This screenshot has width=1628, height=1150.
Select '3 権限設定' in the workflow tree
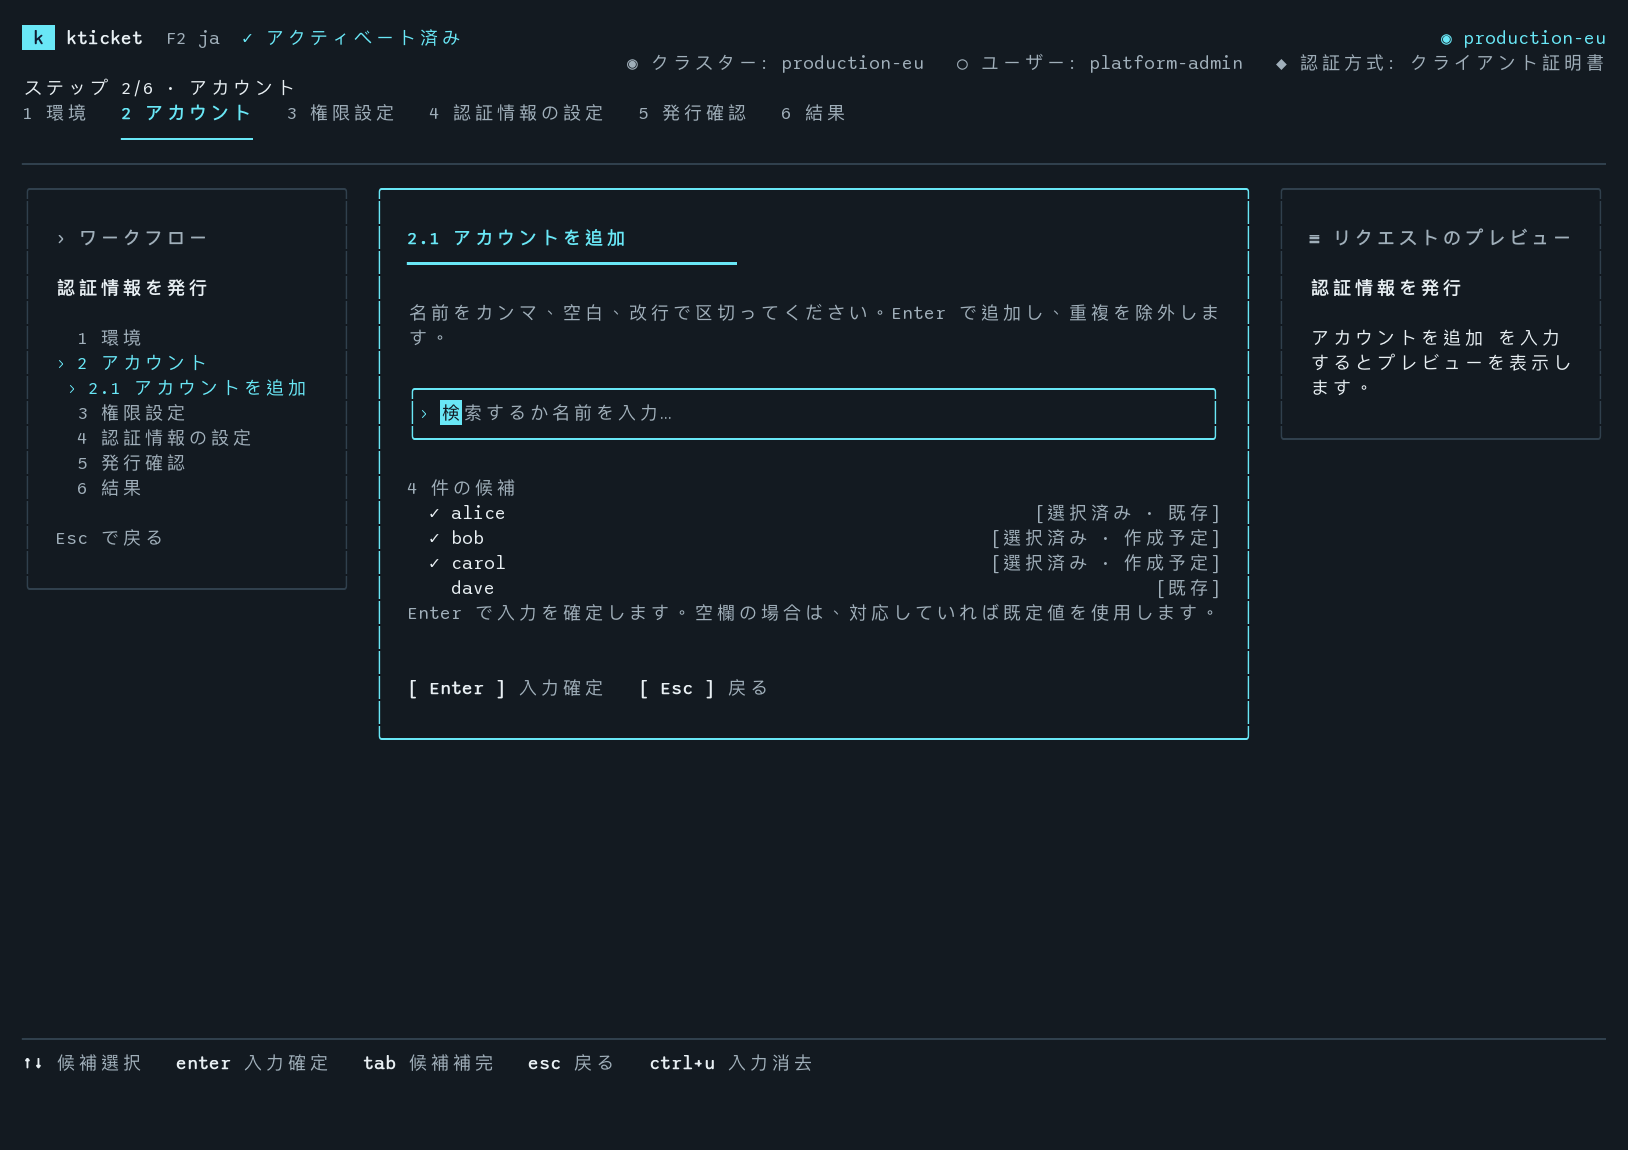point(132,413)
